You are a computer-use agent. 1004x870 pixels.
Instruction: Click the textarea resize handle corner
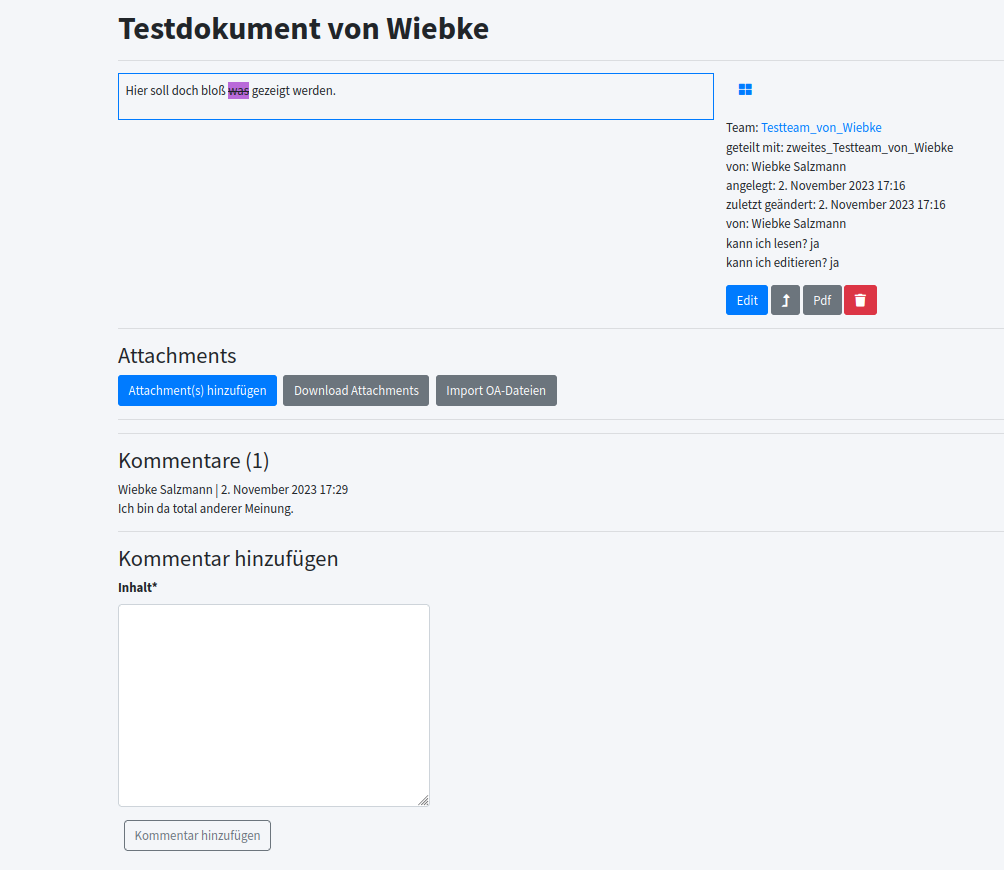coord(423,800)
